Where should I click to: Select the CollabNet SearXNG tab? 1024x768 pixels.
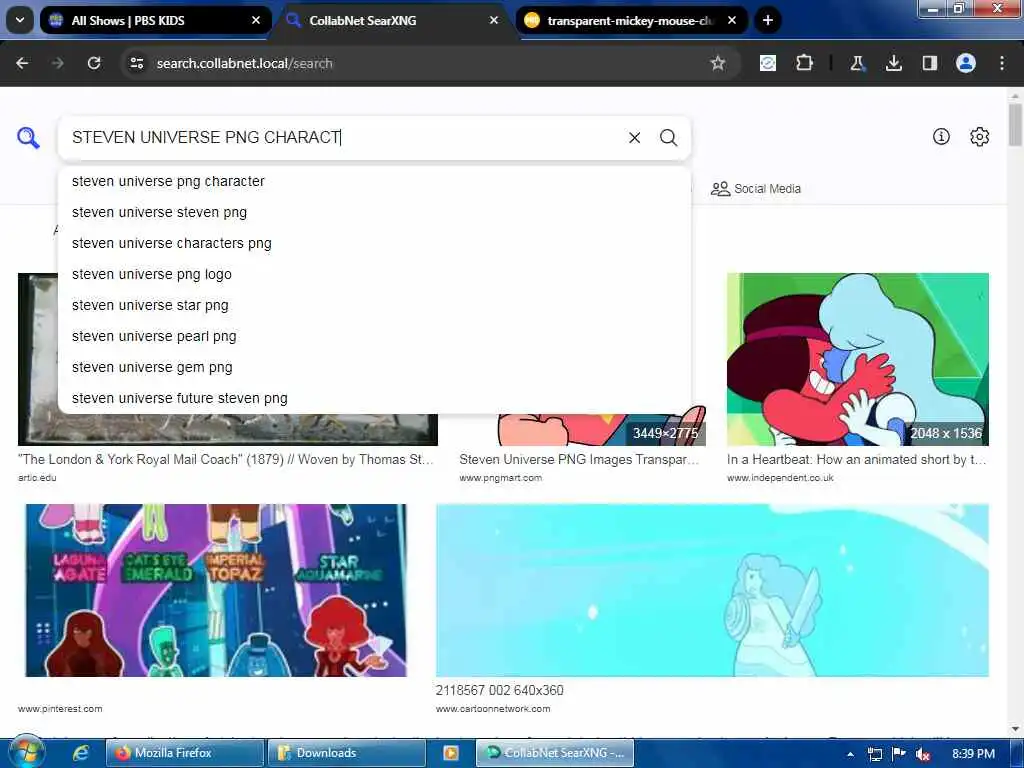pyautogui.click(x=394, y=20)
